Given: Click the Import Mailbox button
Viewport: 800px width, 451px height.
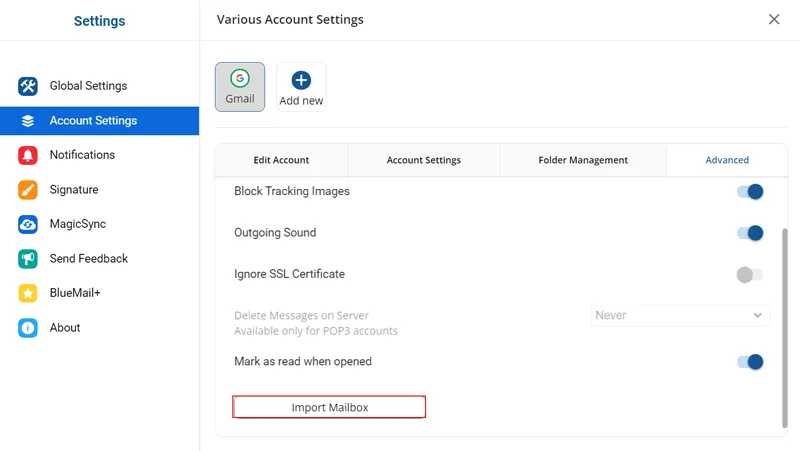Looking at the screenshot, I should [x=329, y=407].
